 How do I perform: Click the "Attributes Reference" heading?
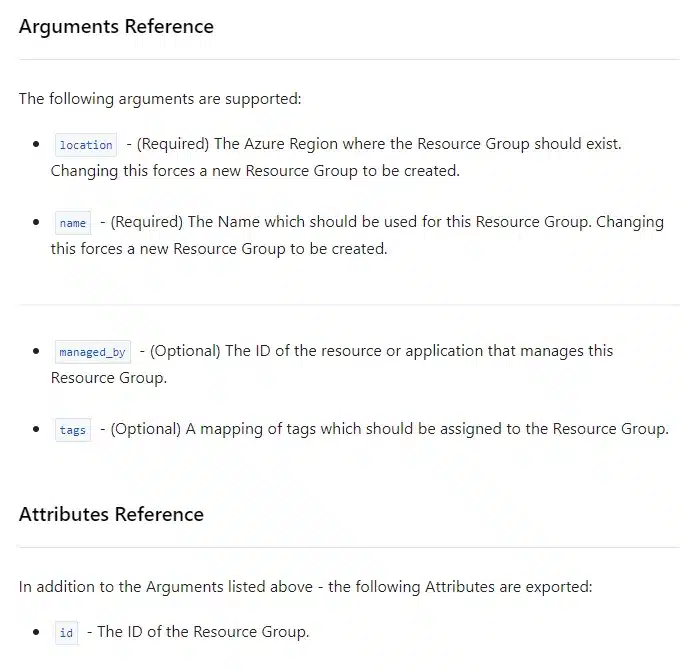111,514
